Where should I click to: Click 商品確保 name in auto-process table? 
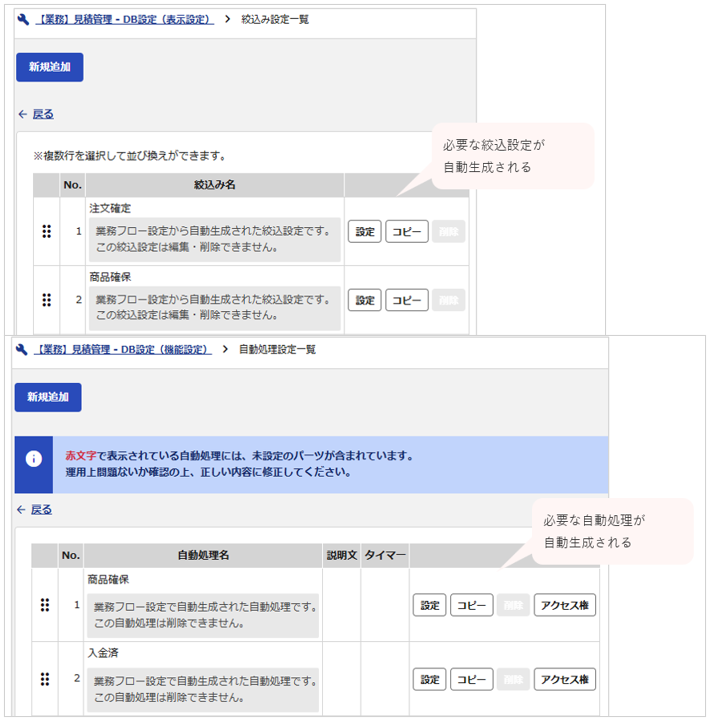[x=108, y=579]
